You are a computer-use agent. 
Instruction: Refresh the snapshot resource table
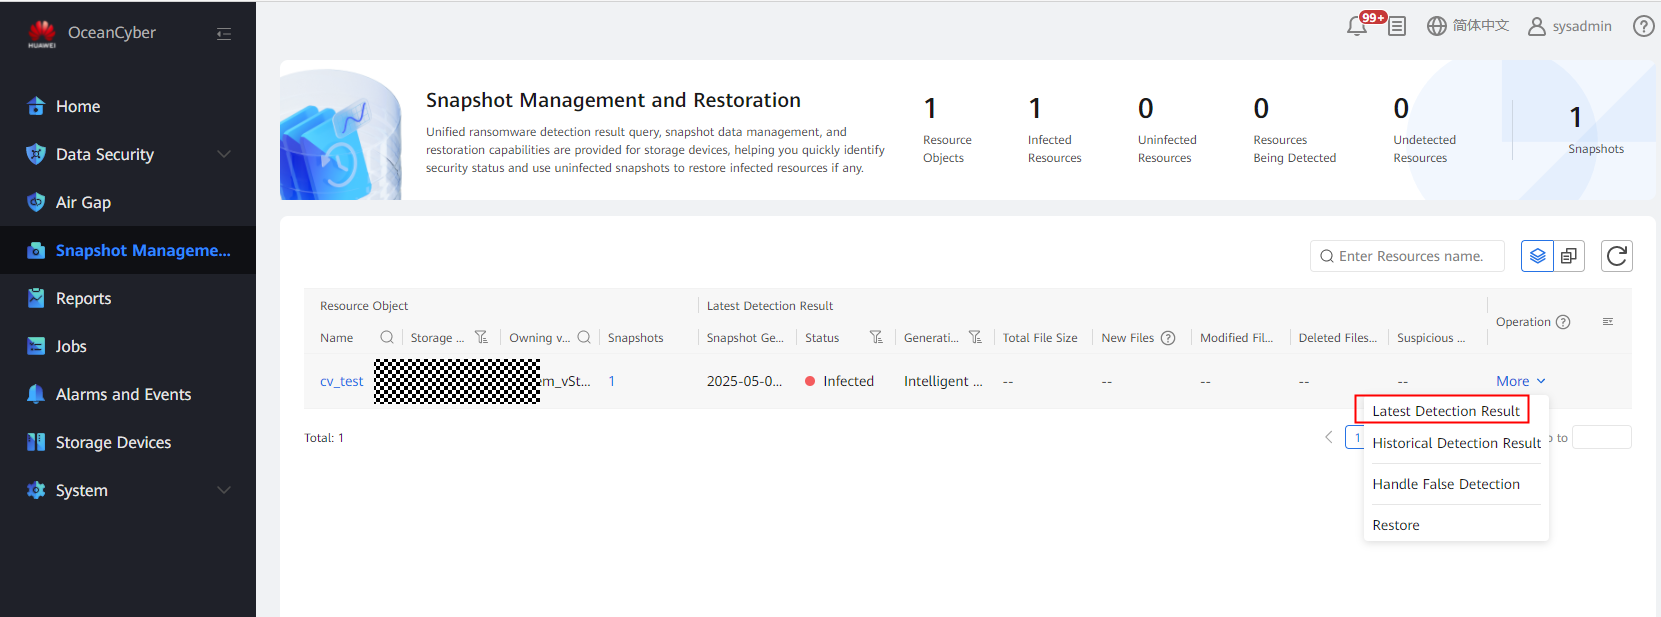pos(1616,256)
